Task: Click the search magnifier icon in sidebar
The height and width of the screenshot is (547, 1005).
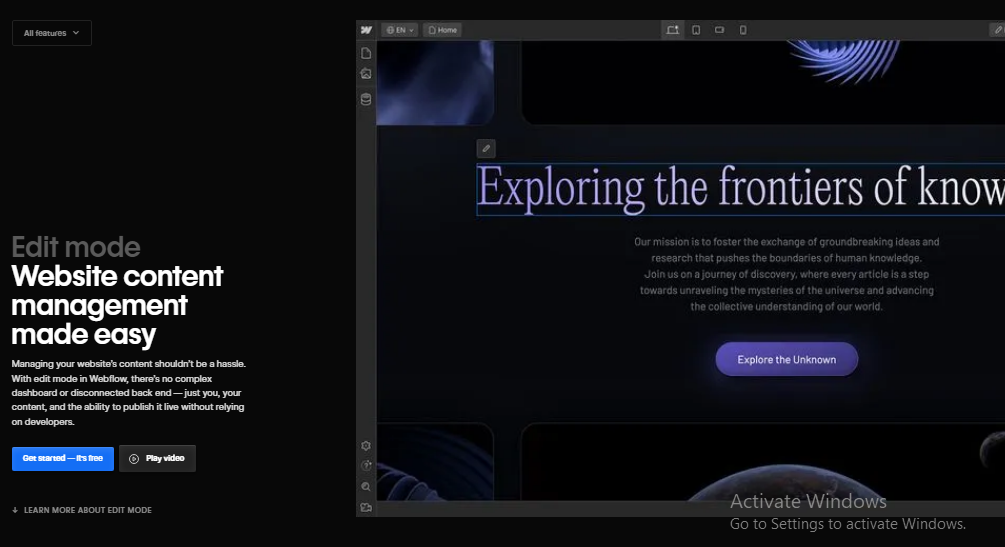Action: coord(366,487)
